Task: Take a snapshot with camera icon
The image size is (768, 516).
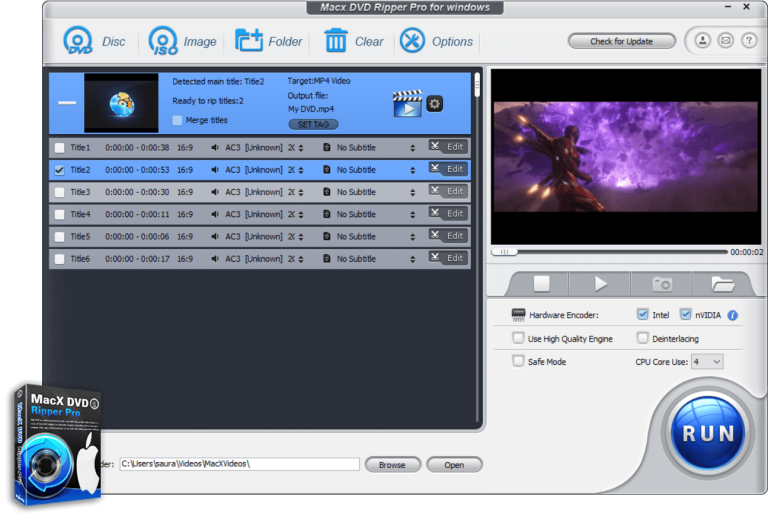Action: click(x=662, y=283)
